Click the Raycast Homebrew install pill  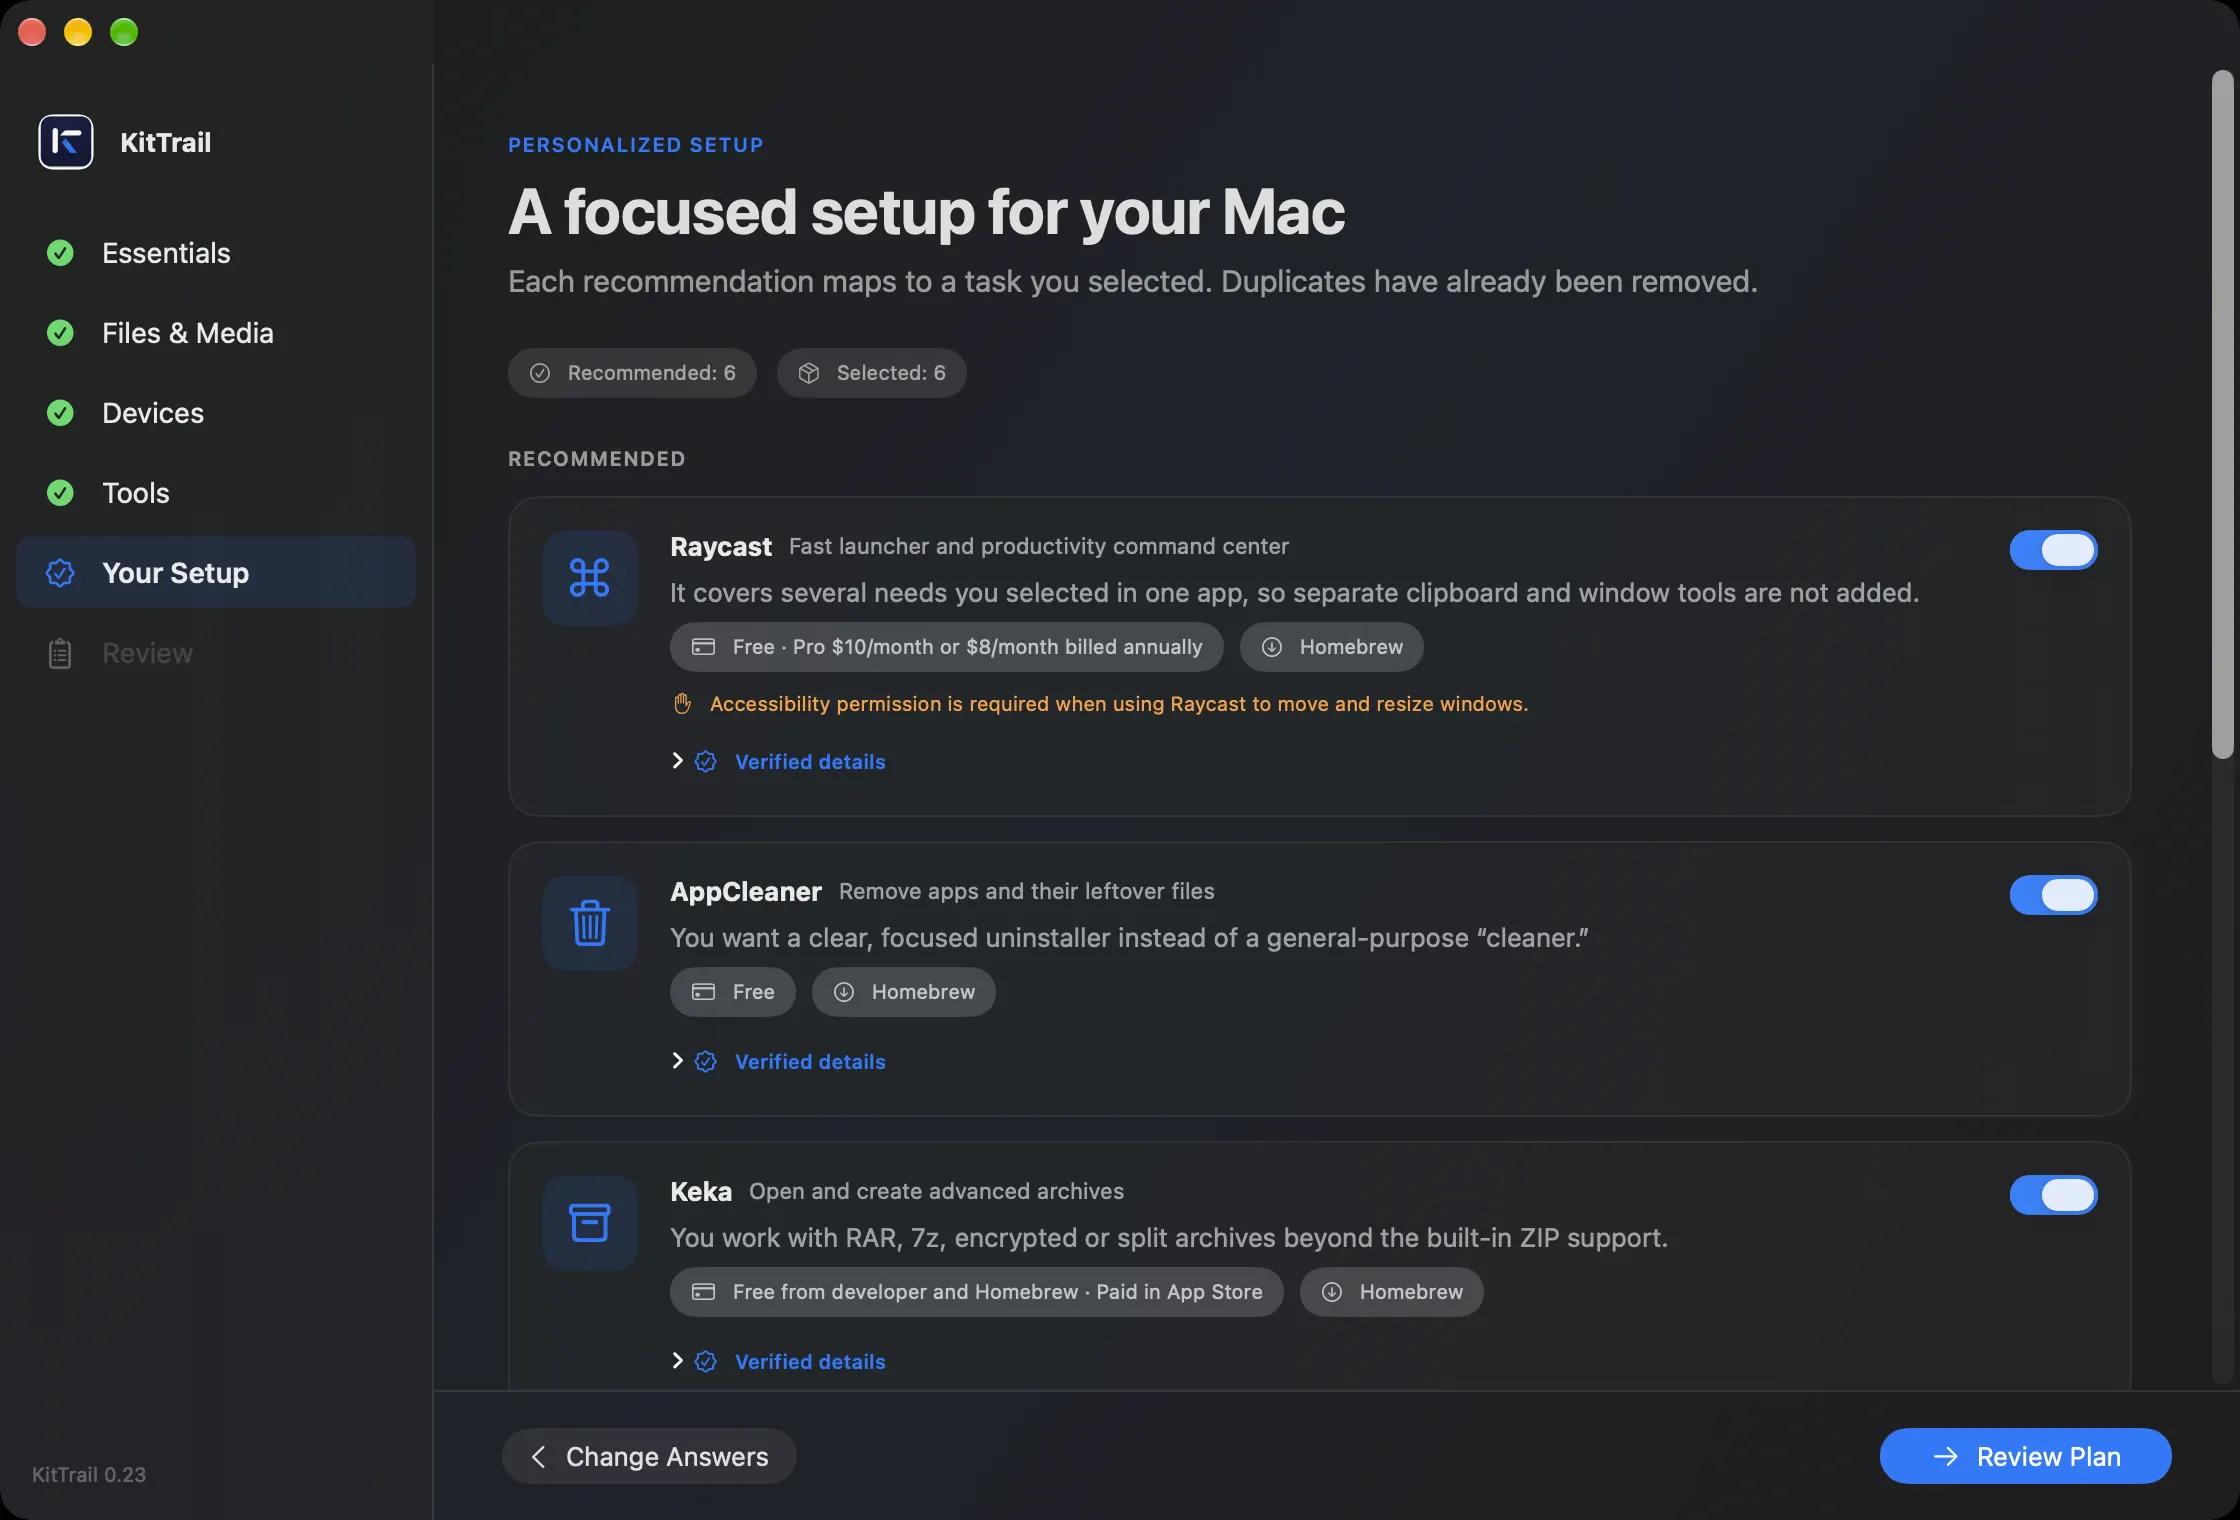1331,647
